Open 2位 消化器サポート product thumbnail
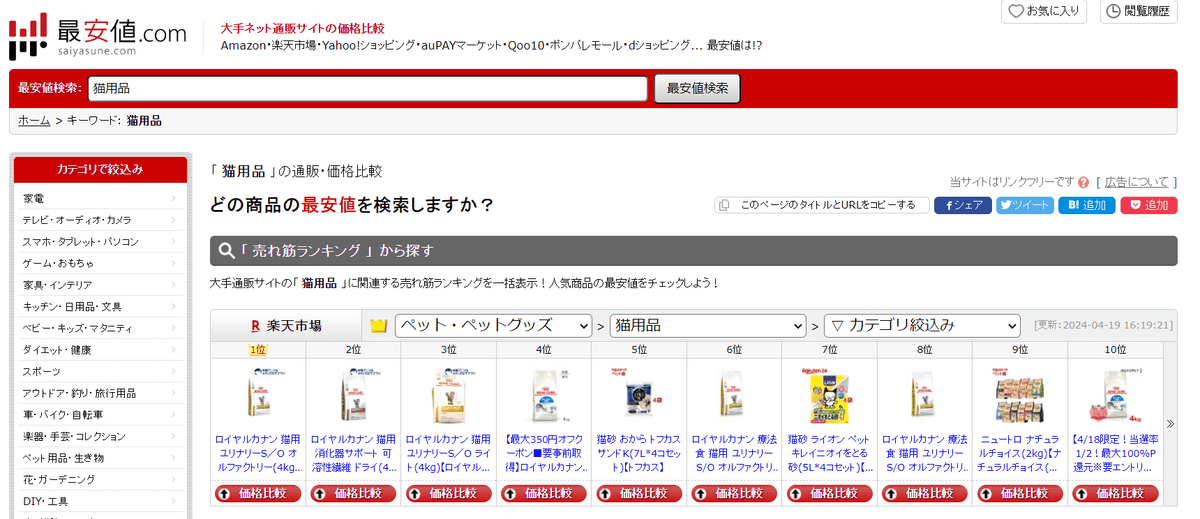Image resolution: width=1200 pixels, height=519 pixels. point(353,394)
